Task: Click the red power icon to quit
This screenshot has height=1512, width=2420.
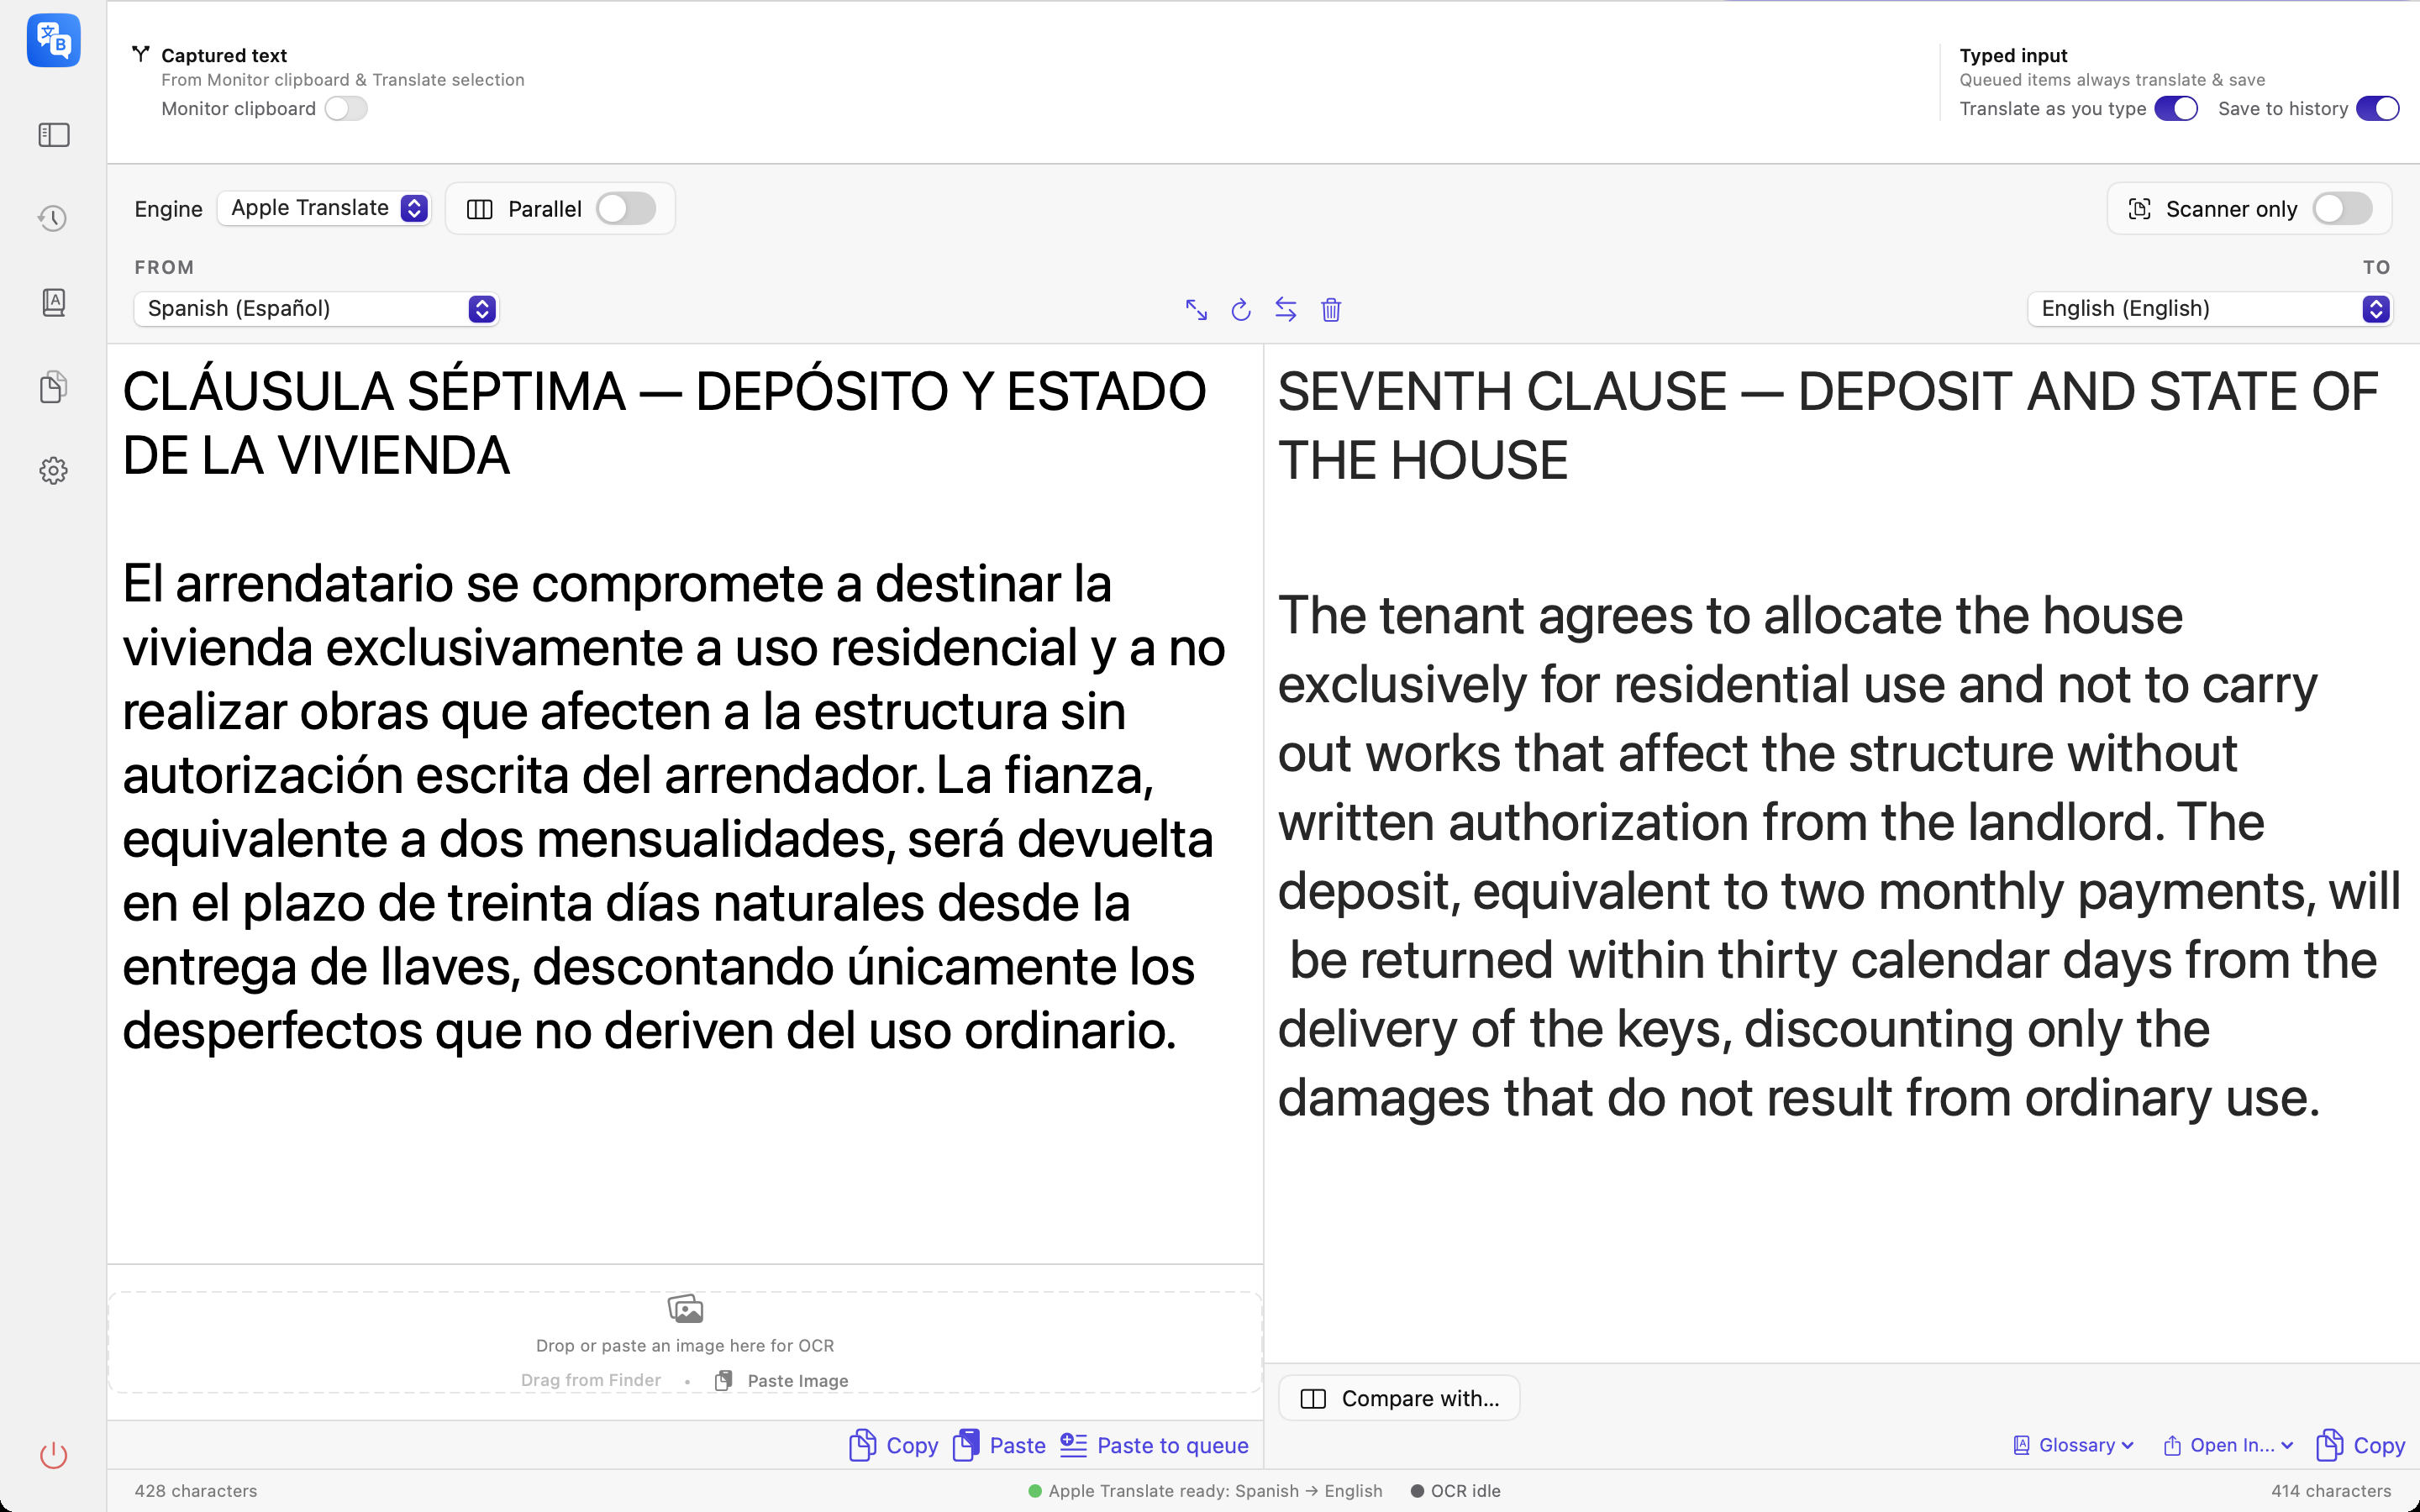Action: (x=54, y=1455)
